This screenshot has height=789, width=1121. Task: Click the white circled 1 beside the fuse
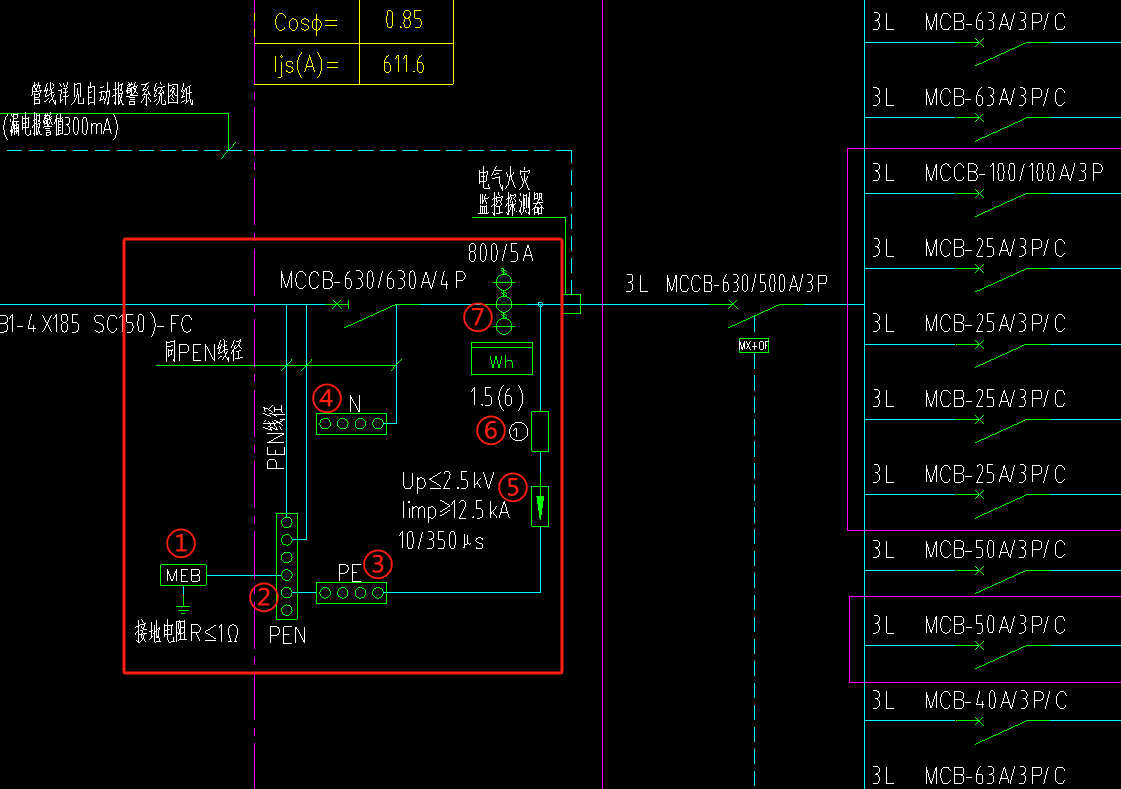518,432
